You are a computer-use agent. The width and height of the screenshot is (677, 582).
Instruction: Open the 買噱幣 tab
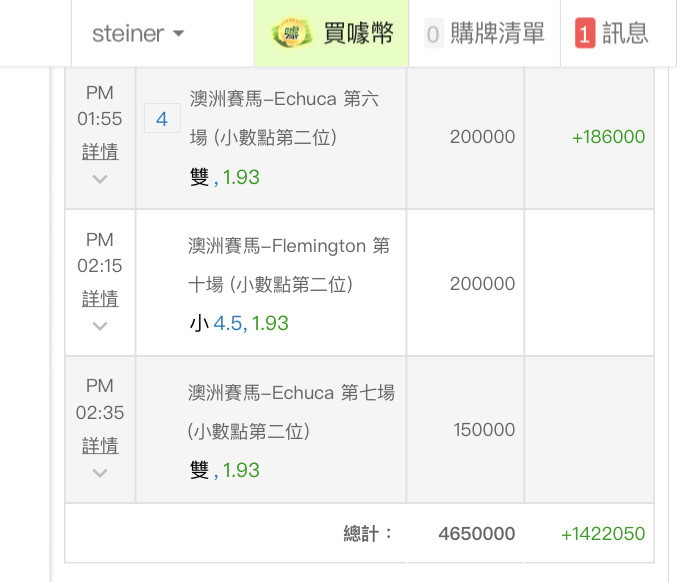point(332,33)
